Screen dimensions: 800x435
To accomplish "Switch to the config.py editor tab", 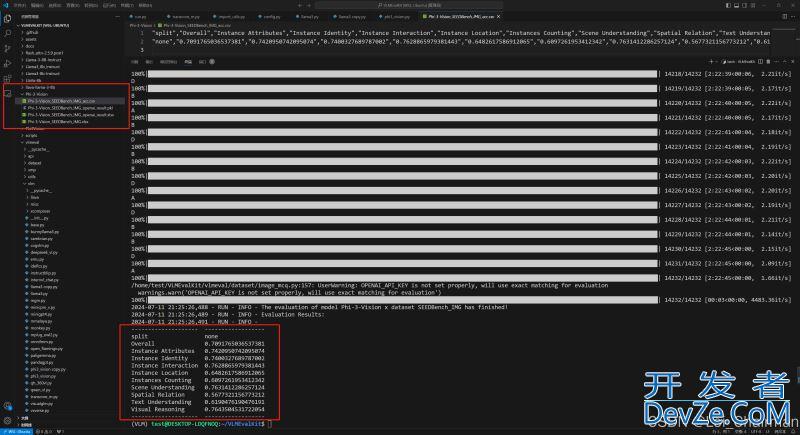I will coord(270,17).
